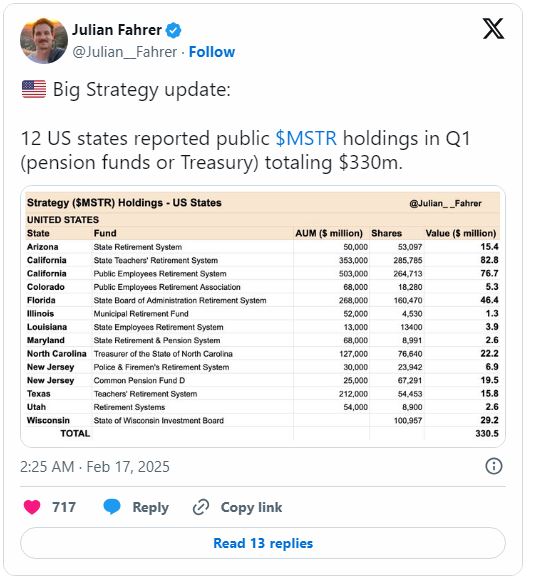Click the reply speech bubble icon
The width and height of the screenshot is (534, 583).
coord(112,507)
